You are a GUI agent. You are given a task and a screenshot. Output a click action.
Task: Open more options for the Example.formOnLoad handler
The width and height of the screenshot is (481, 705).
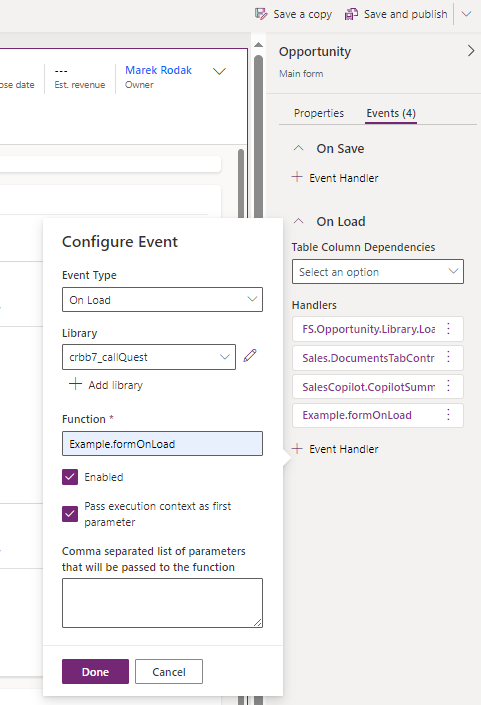tap(448, 415)
